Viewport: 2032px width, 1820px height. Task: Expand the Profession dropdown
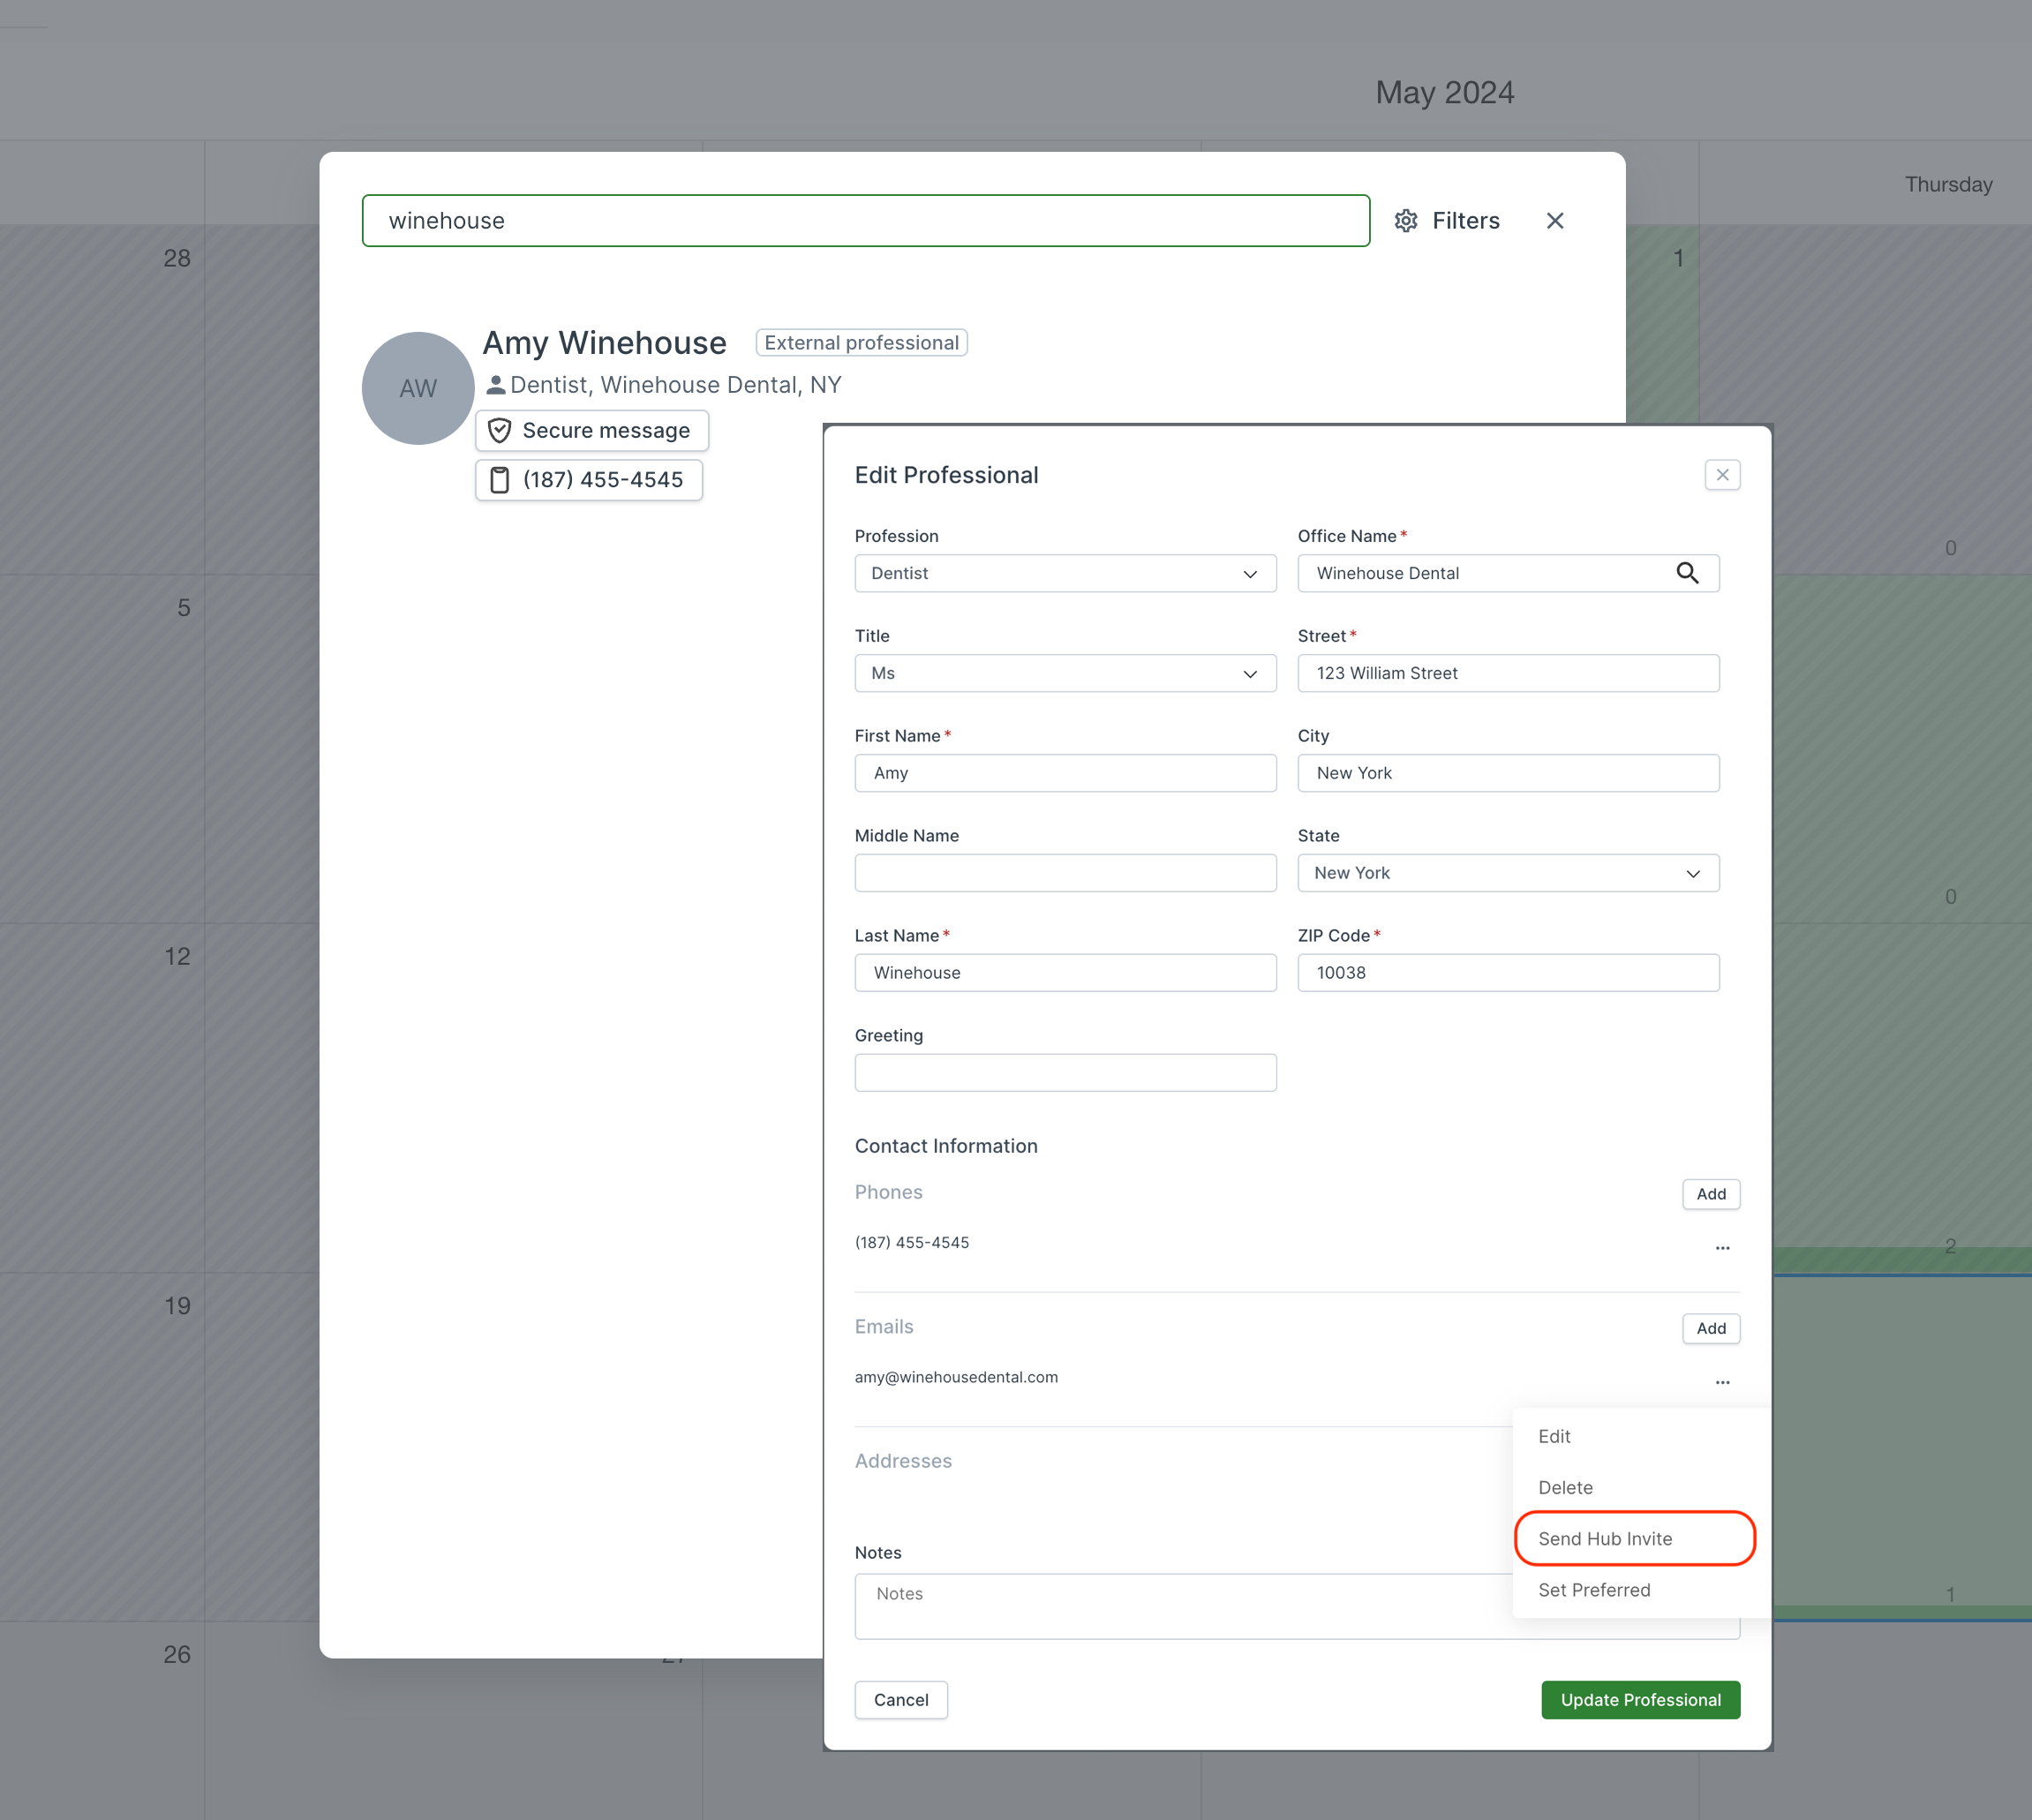pyautogui.click(x=1065, y=574)
